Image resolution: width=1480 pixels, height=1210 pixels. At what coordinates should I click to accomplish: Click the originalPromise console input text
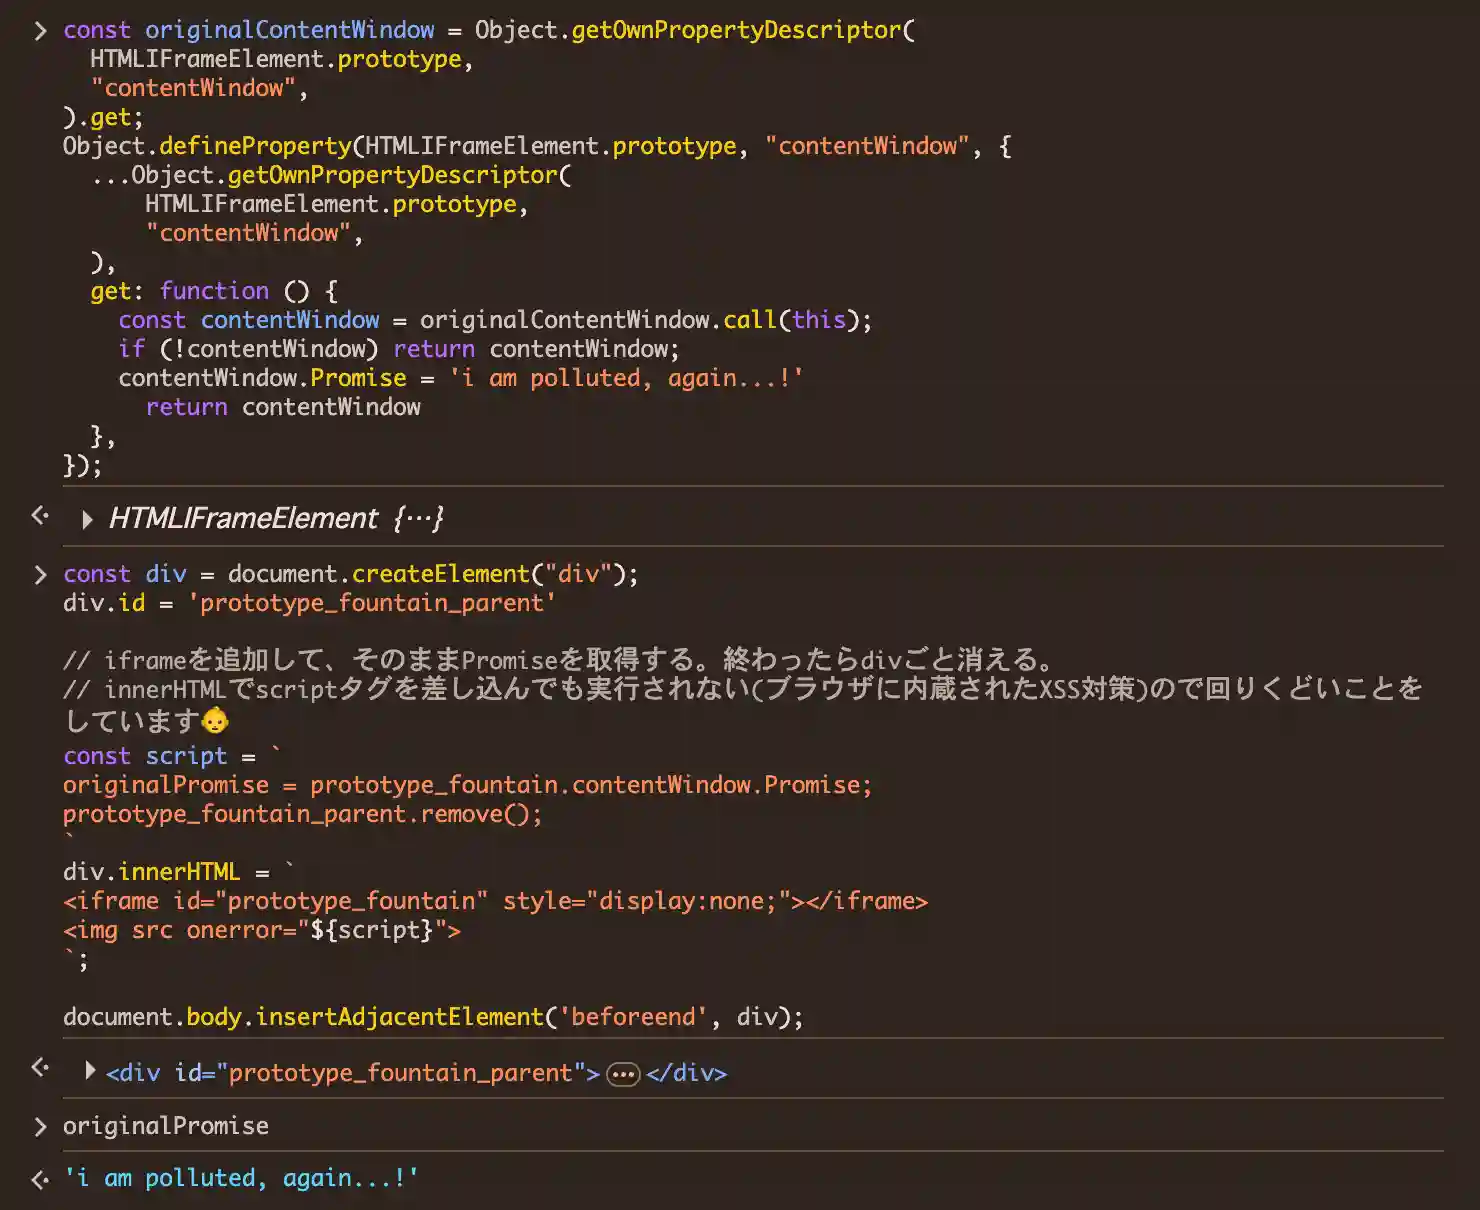(166, 1126)
